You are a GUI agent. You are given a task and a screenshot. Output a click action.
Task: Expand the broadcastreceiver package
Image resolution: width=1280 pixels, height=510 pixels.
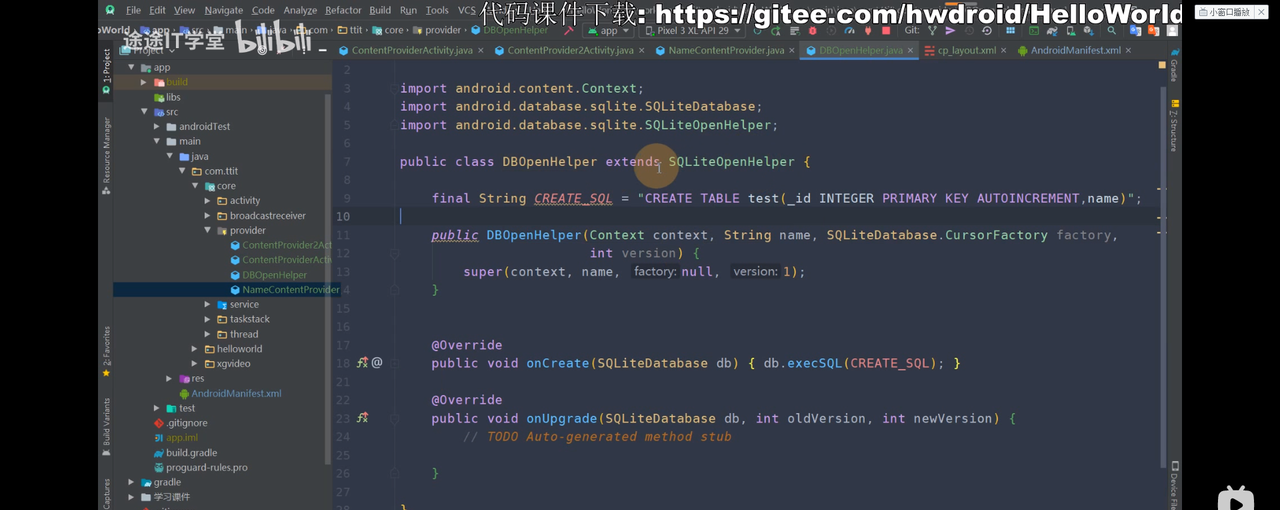[x=208, y=216]
